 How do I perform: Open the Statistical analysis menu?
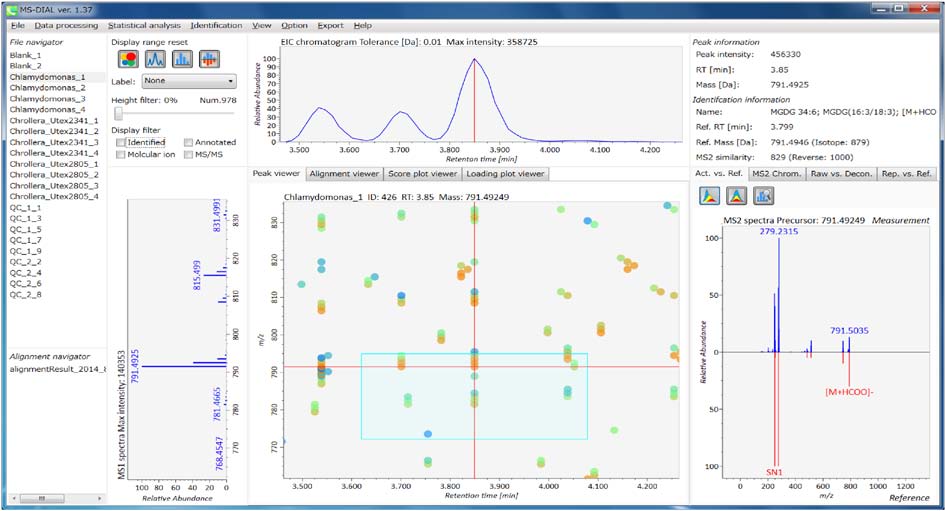pyautogui.click(x=144, y=25)
